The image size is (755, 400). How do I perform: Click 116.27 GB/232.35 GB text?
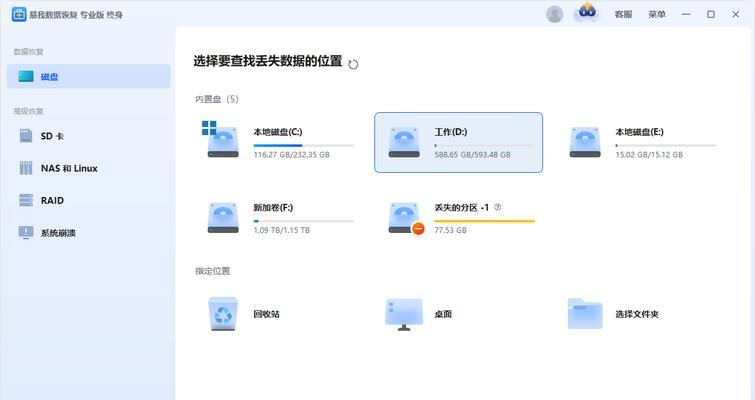point(291,155)
